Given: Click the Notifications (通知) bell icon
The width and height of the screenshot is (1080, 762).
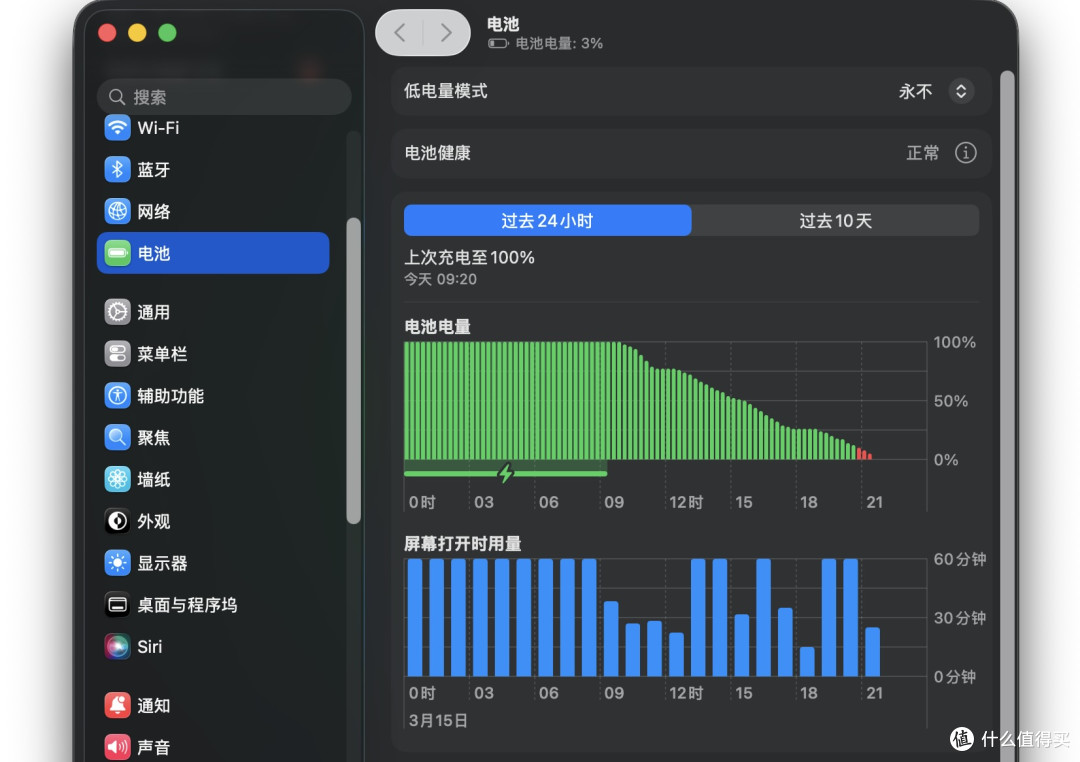Looking at the screenshot, I should 118,706.
